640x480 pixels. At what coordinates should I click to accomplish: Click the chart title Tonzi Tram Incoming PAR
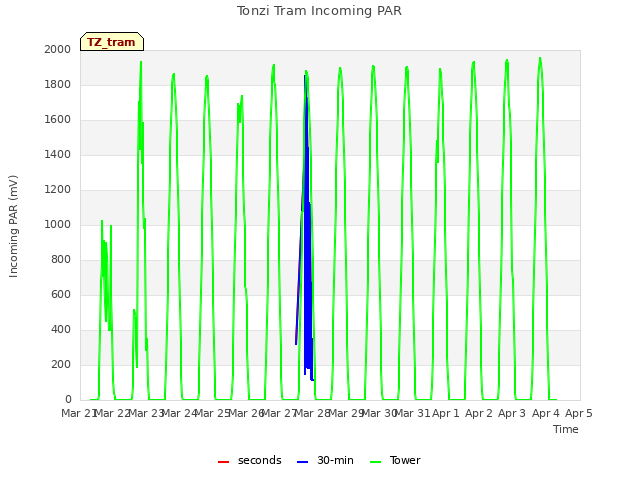[x=319, y=11]
